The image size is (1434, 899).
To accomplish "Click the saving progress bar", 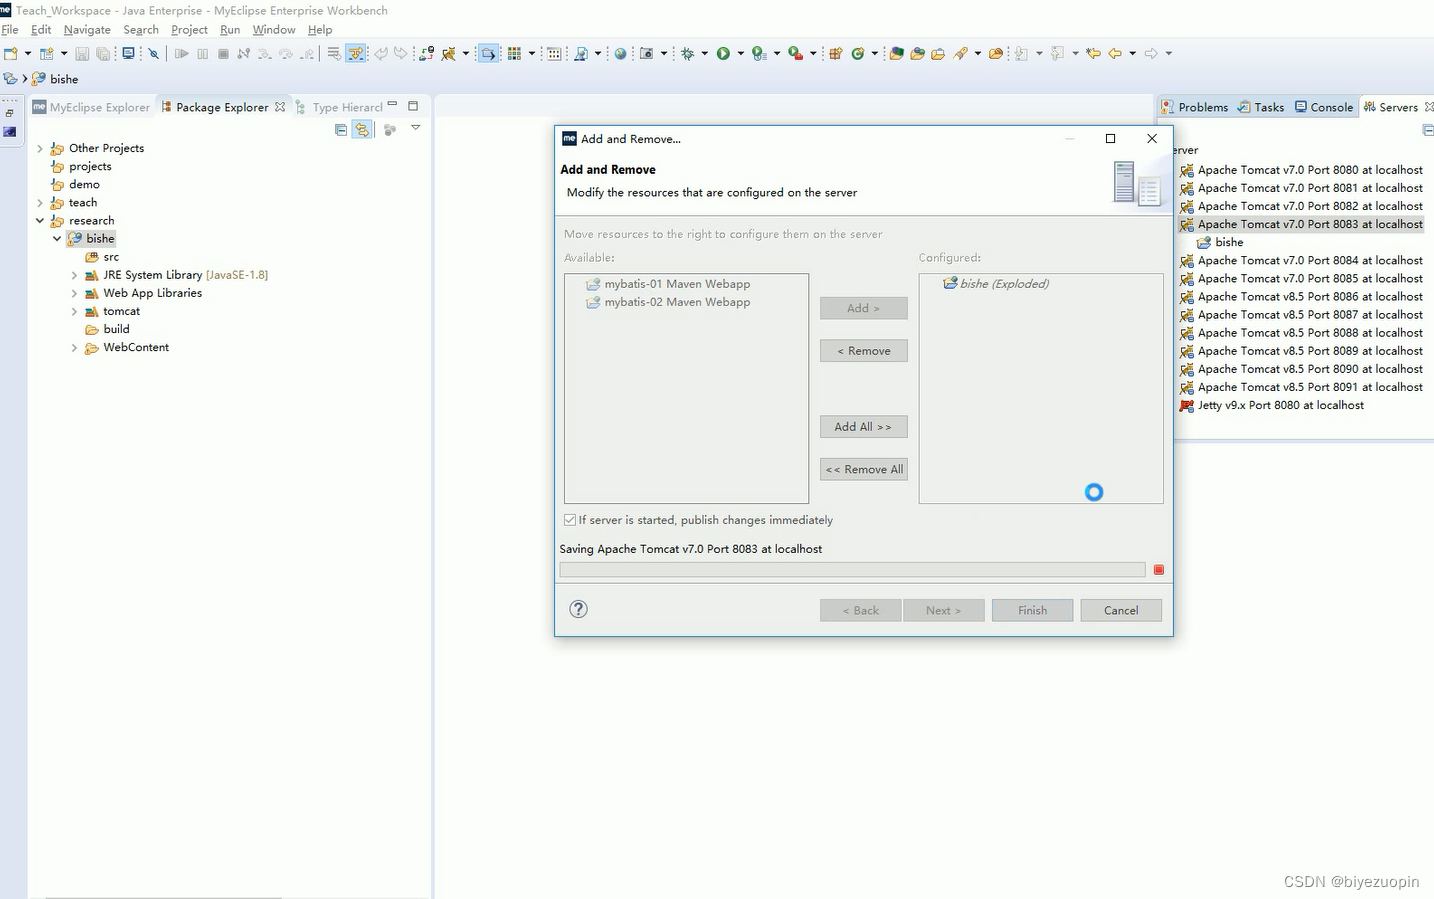I will click(852, 570).
